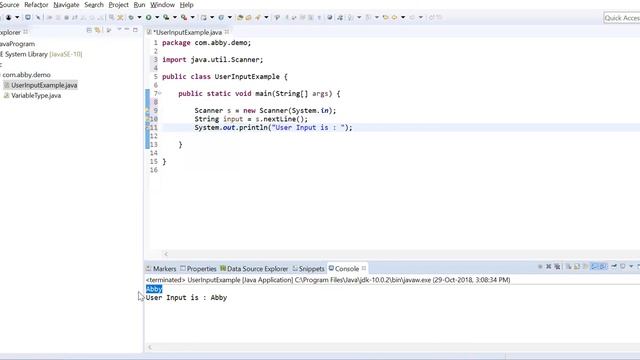Open the Debug button dropdown arrow
Screen dimensions: 640x360
click(139, 18)
